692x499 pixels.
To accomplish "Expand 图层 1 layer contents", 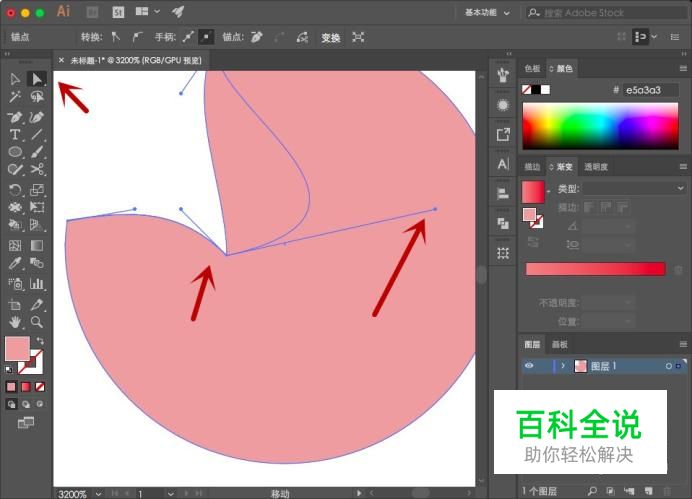I will [x=563, y=365].
